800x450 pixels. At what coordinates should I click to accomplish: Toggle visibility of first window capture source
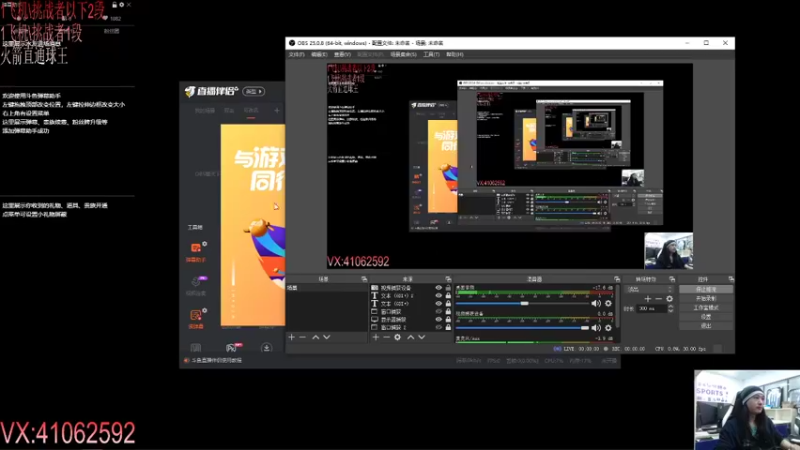pyautogui.click(x=438, y=311)
